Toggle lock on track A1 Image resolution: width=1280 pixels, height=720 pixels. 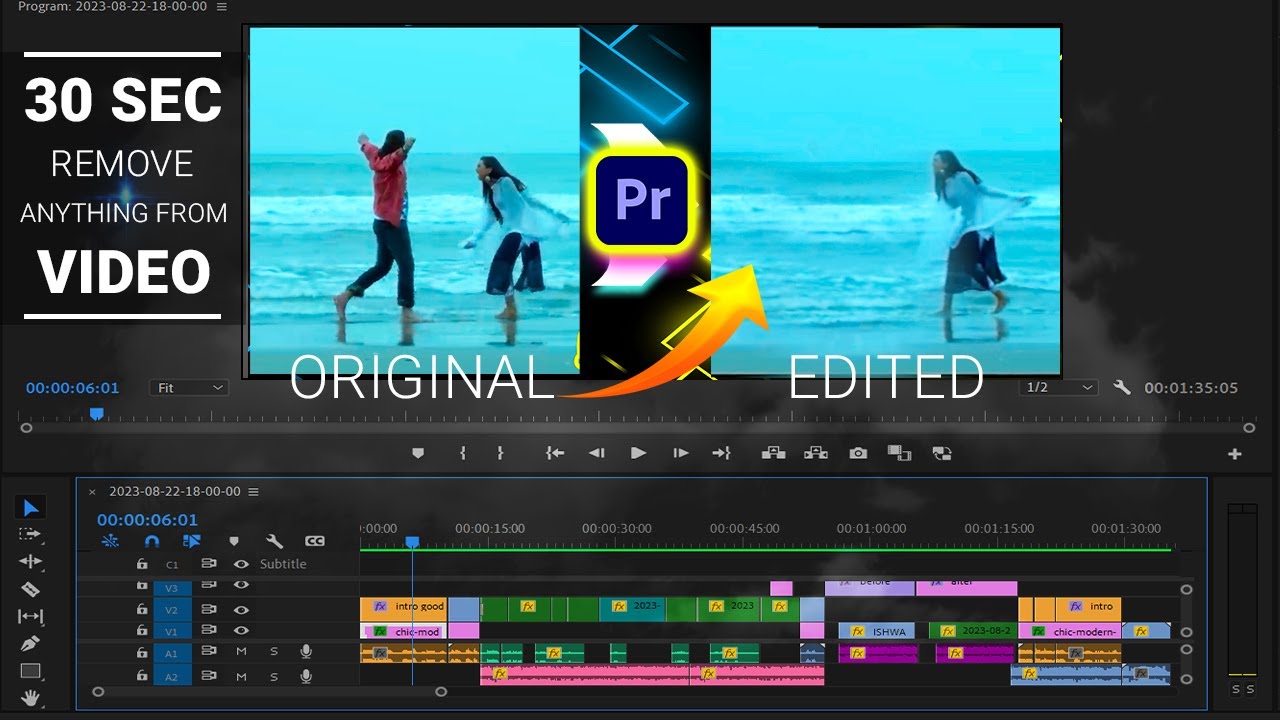[x=142, y=652]
